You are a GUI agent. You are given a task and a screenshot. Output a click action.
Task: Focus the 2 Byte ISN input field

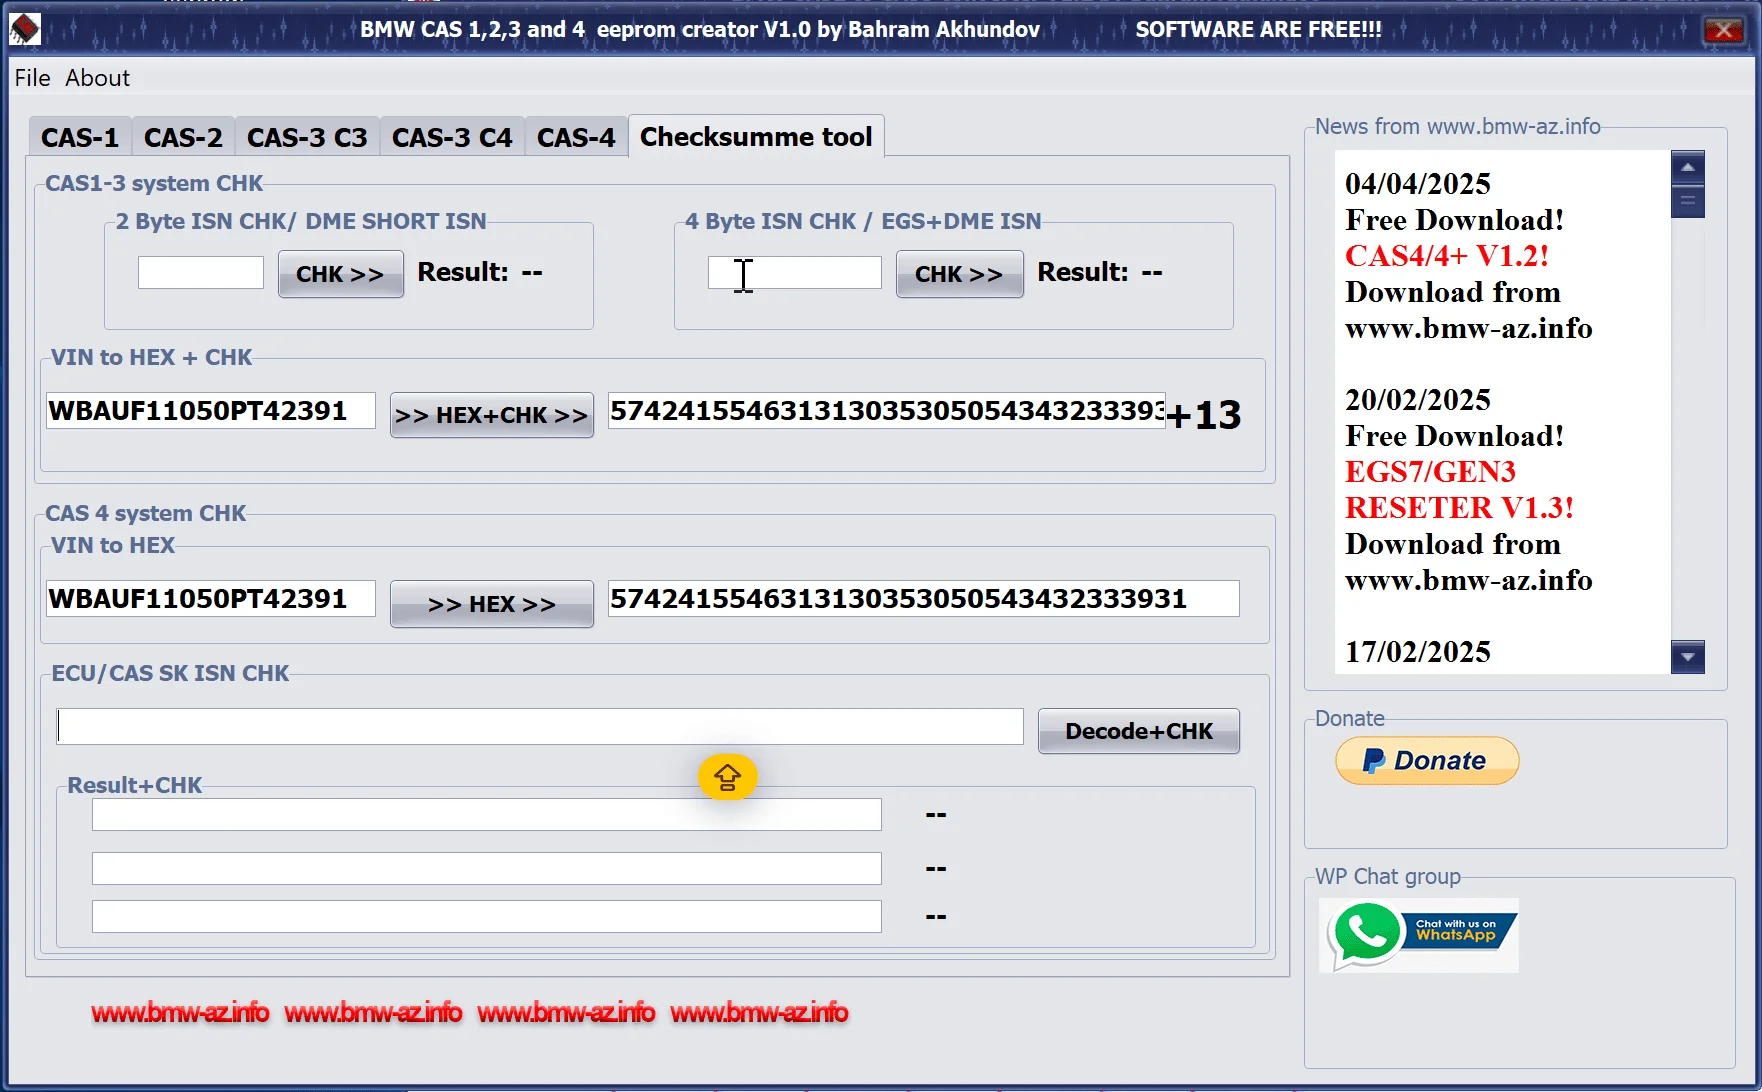click(x=201, y=273)
